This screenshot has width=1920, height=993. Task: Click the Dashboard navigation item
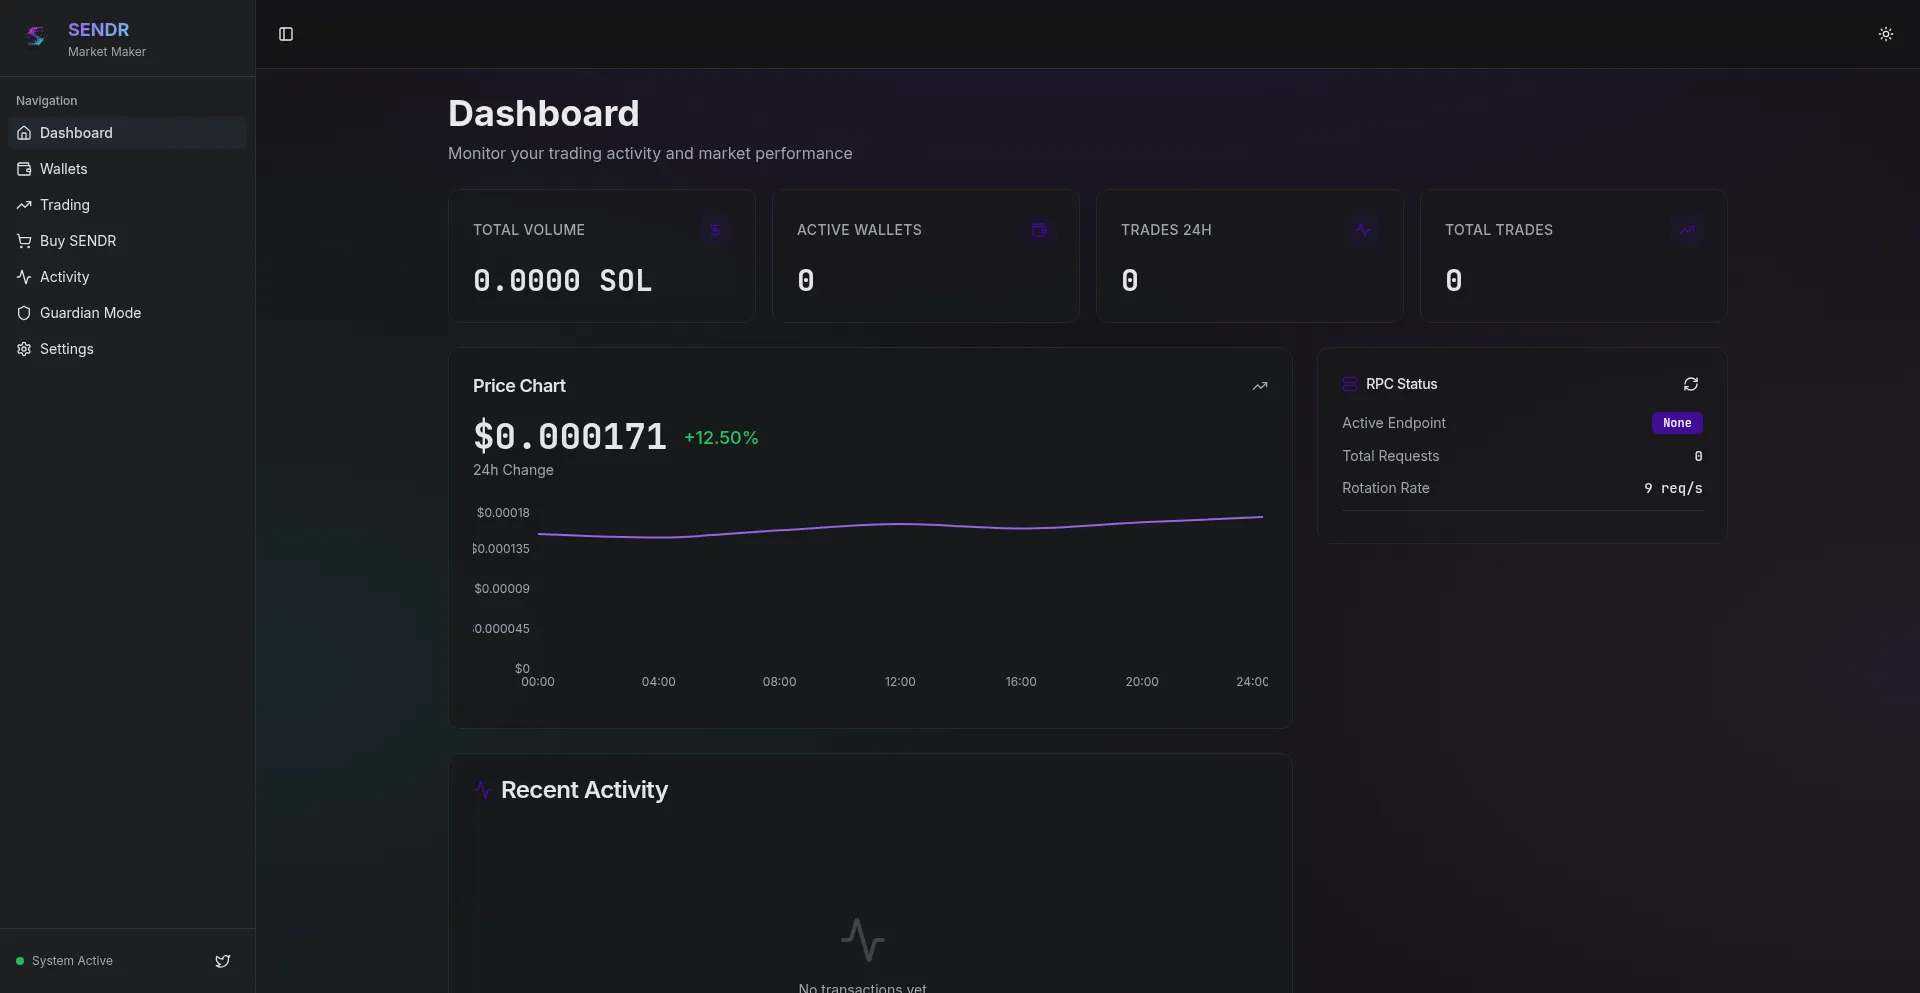[76, 133]
